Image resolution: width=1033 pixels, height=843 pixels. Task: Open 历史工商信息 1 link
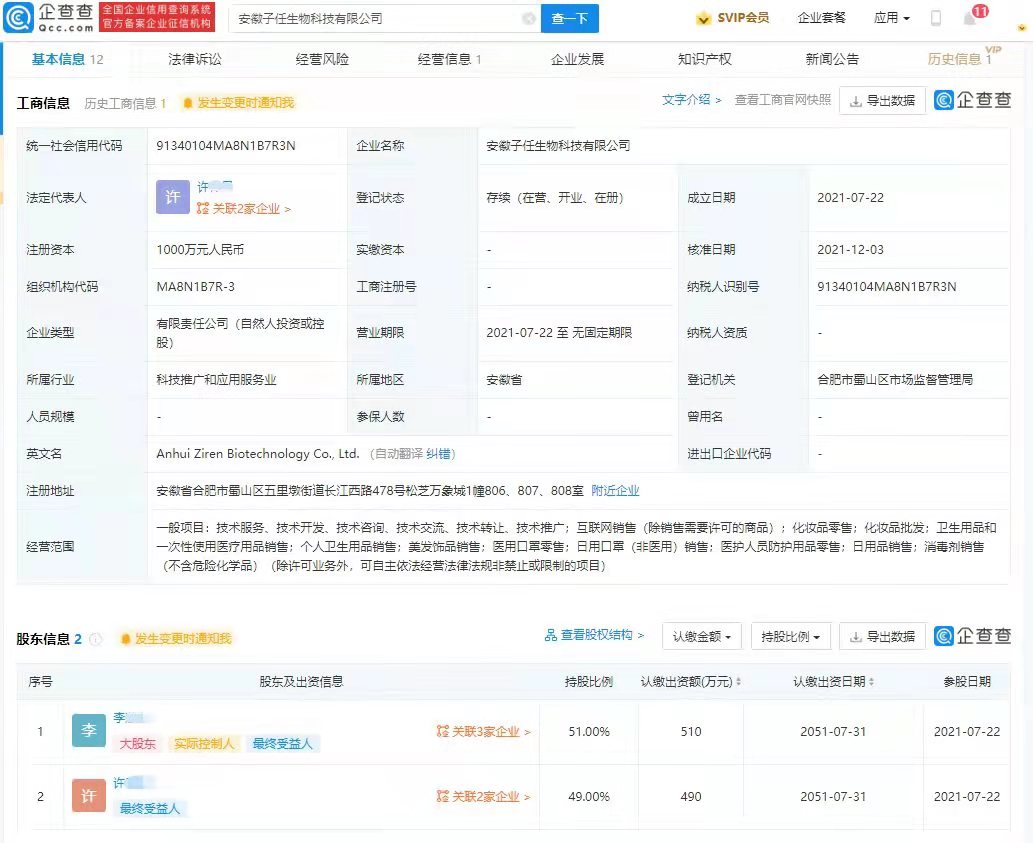tap(125, 103)
